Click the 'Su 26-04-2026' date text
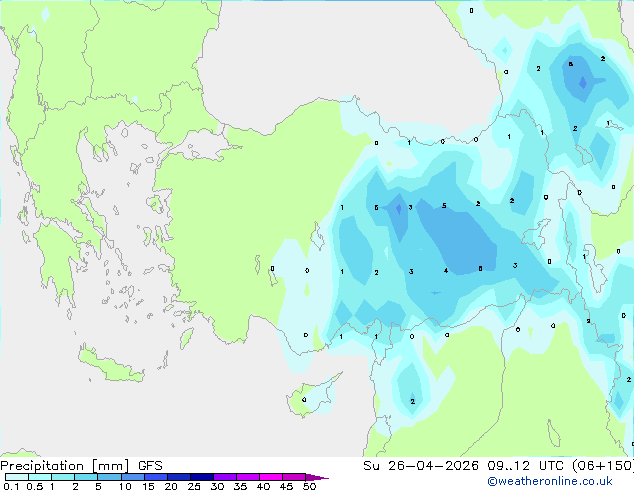This screenshot has height=490, width=634. [x=421, y=466]
